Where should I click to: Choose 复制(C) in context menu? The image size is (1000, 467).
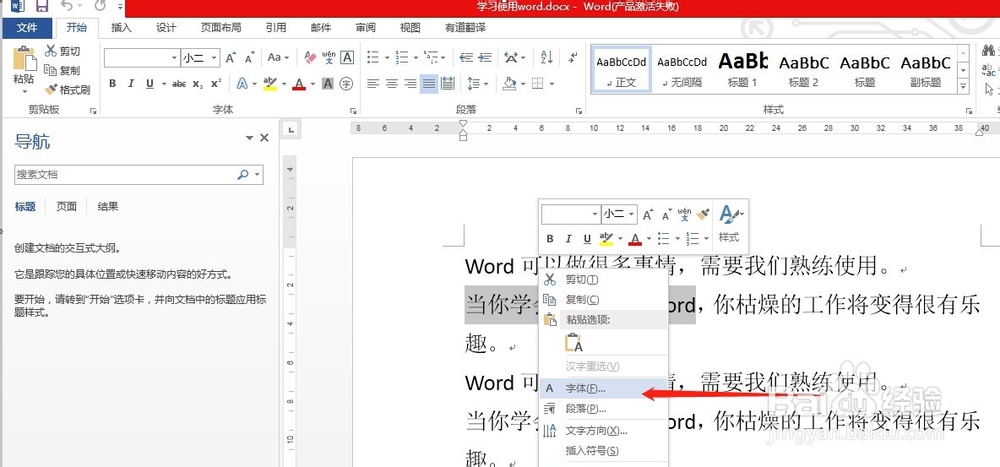603,300
